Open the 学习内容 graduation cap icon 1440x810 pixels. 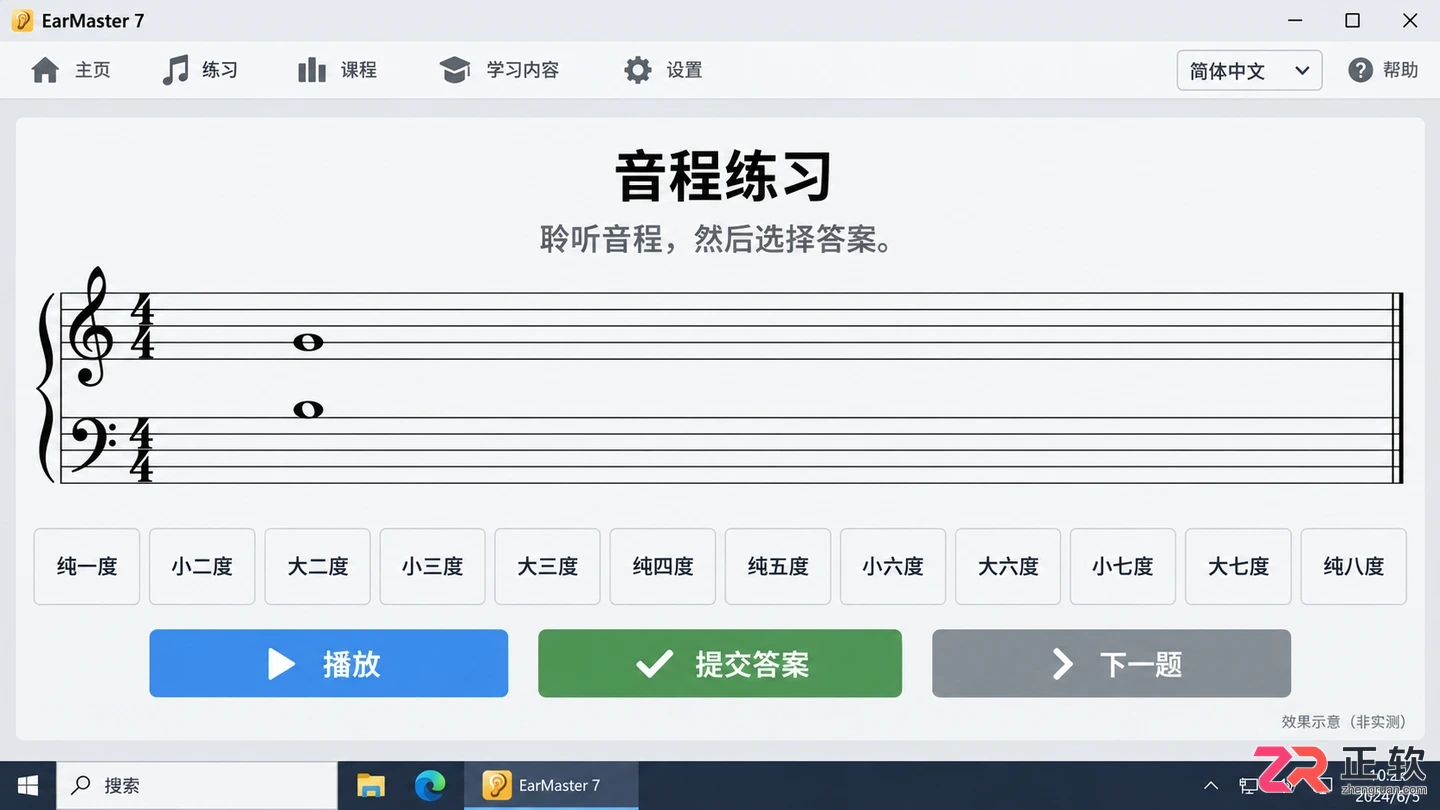click(455, 70)
